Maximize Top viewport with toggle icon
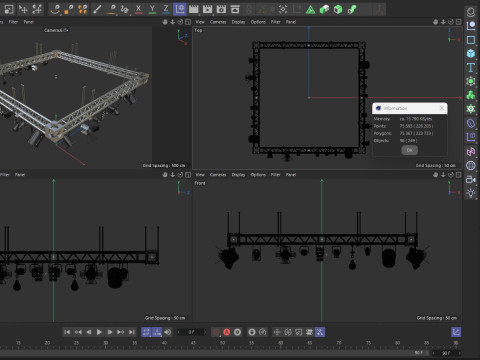This screenshot has height=360, width=480. 459,22
